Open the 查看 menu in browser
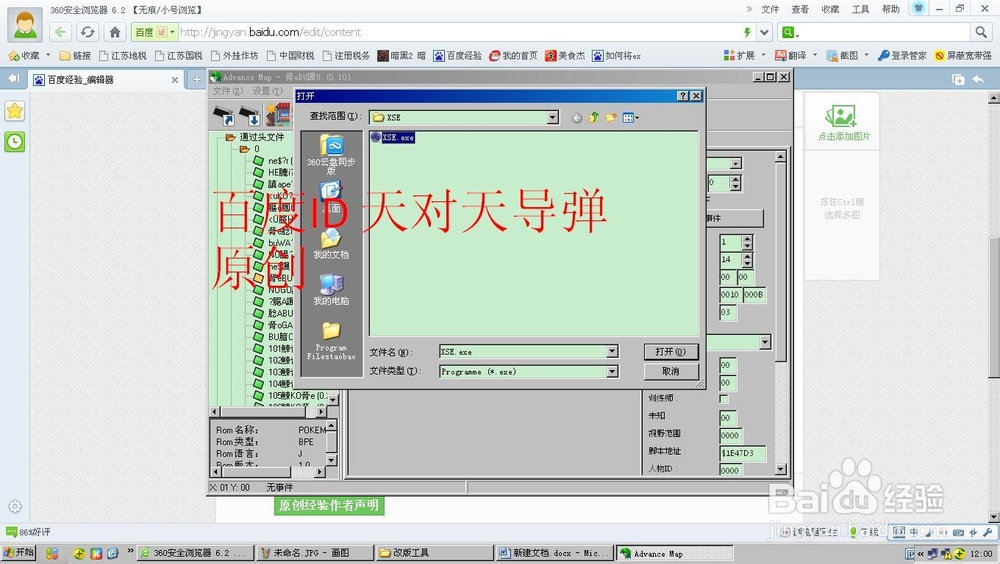This screenshot has width=1000, height=564. coord(800,9)
